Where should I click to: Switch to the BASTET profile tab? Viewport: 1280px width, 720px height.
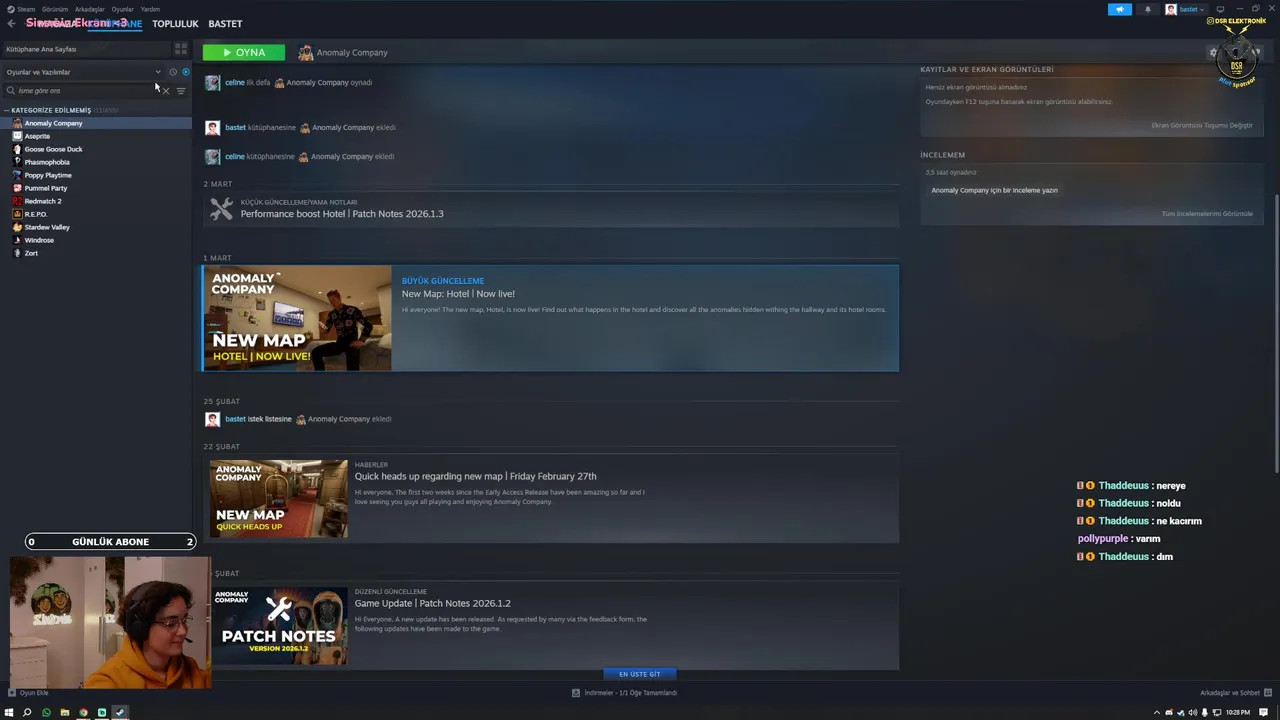click(225, 23)
